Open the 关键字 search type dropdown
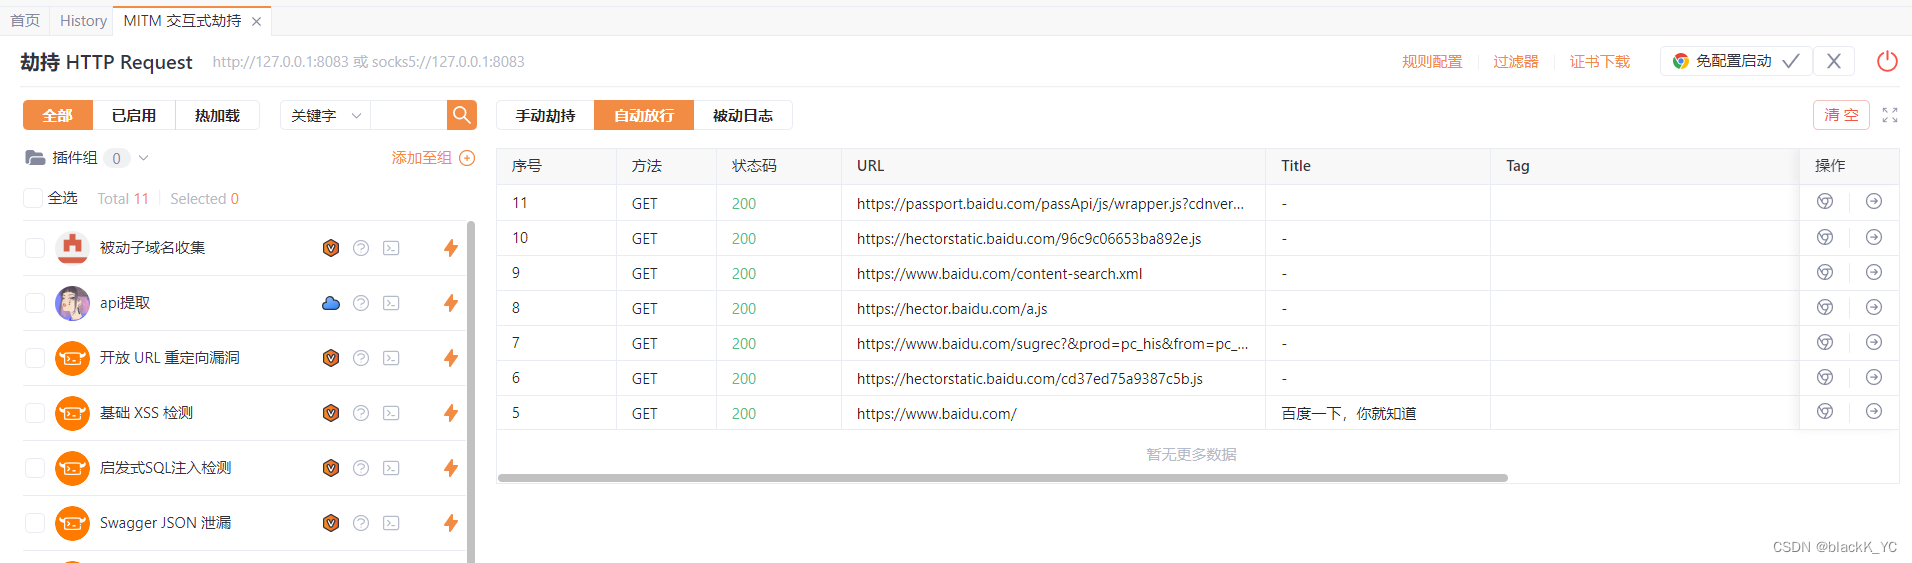 (325, 115)
